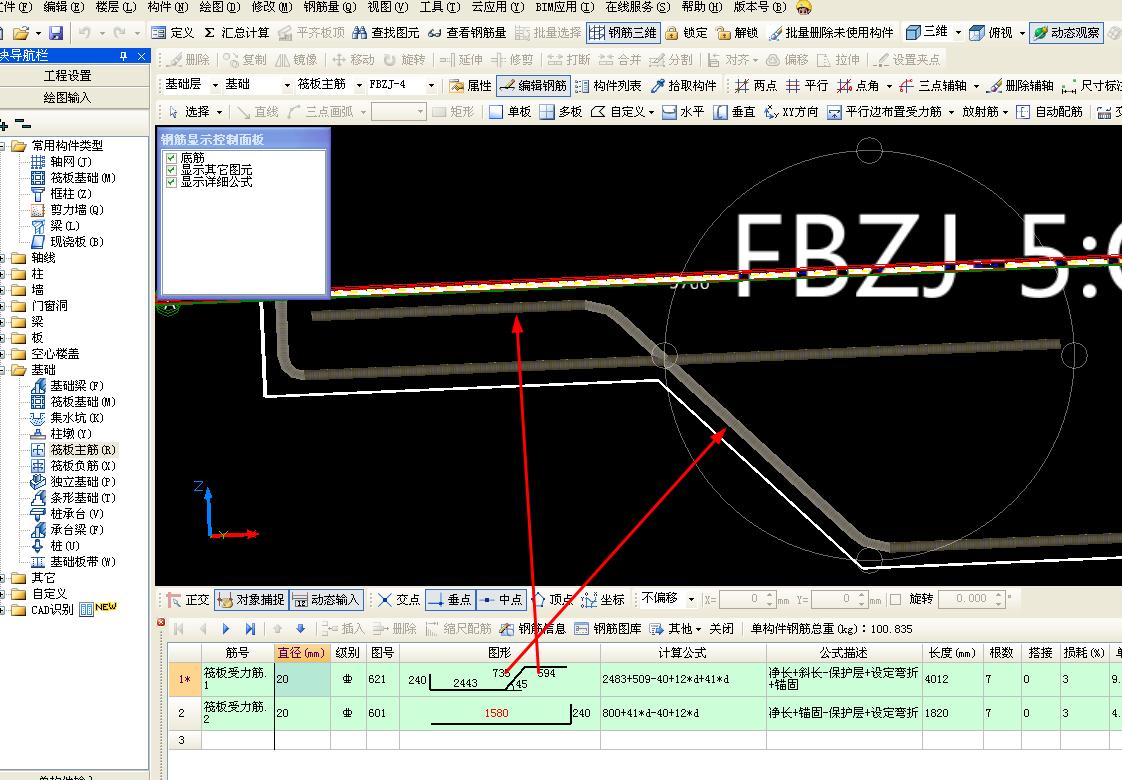The height and width of the screenshot is (780, 1122).
Task: Select 拾取构件 pick component tool
Action: pyautogui.click(x=683, y=86)
